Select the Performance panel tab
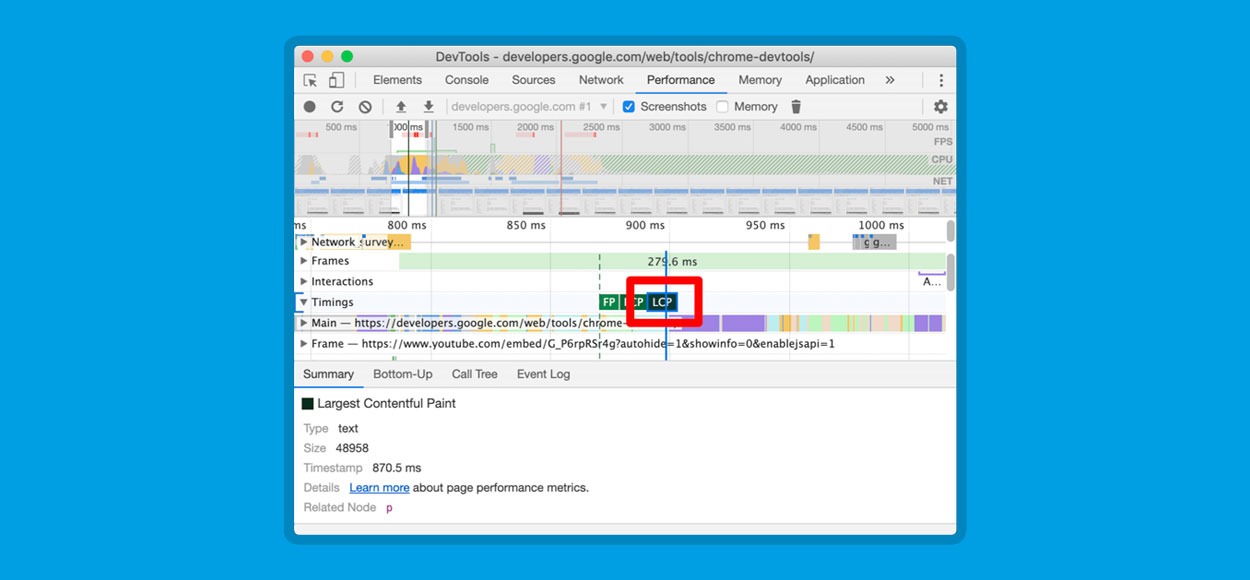The height and width of the screenshot is (580, 1250). [681, 80]
